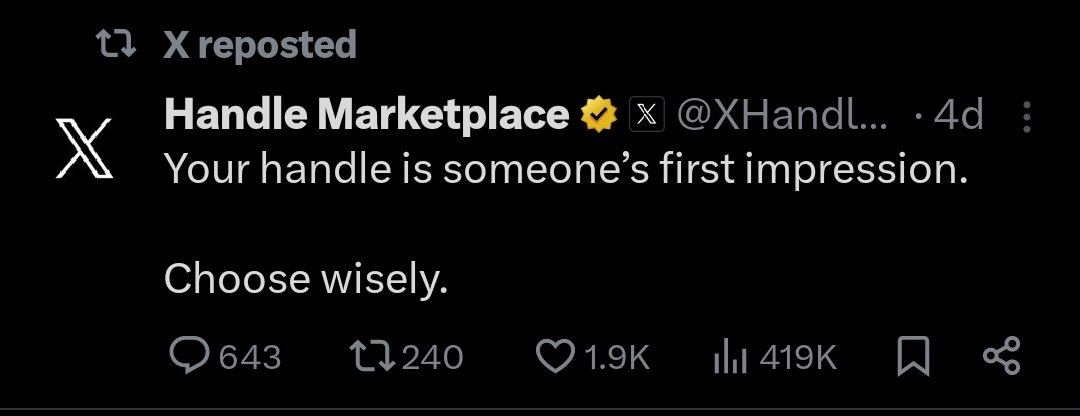The width and height of the screenshot is (1080, 416).
Task: Click the 240 reposts count
Action: [x=432, y=357]
